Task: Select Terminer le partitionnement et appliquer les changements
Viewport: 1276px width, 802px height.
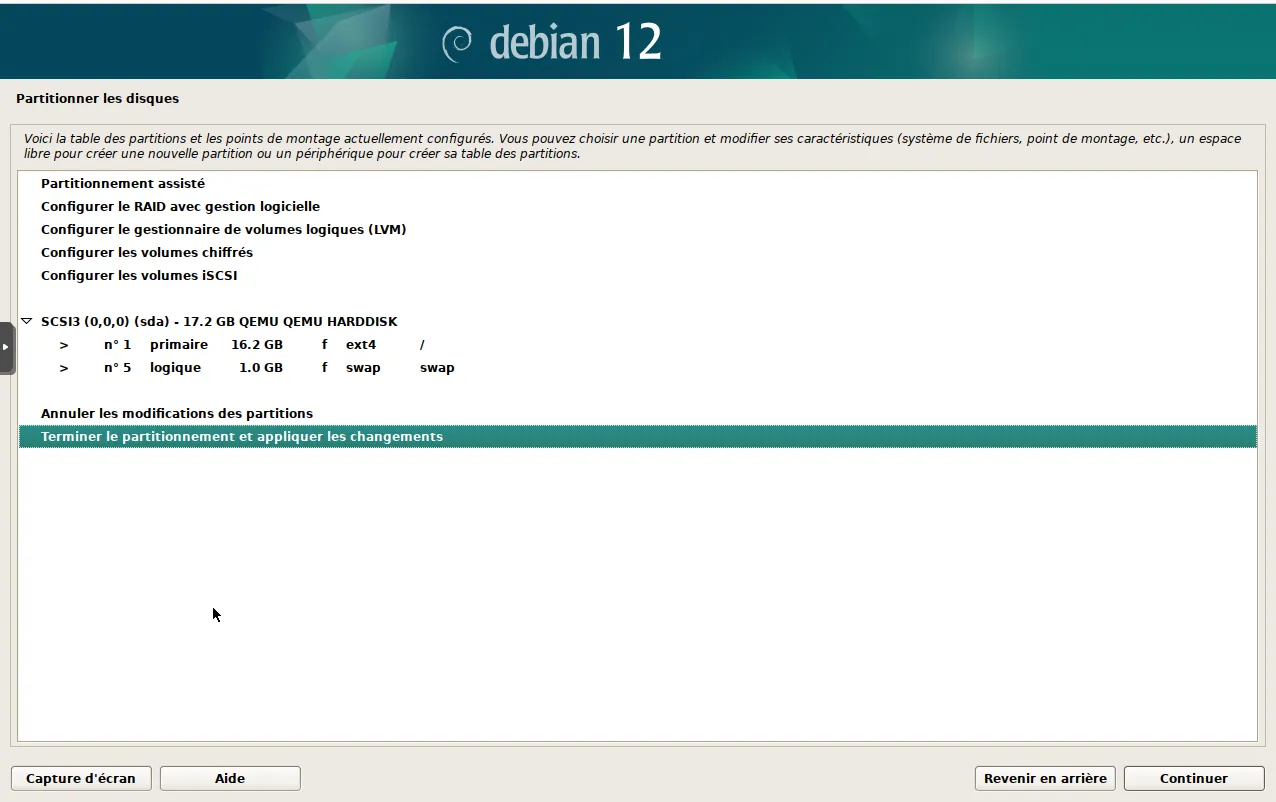Action: point(638,437)
